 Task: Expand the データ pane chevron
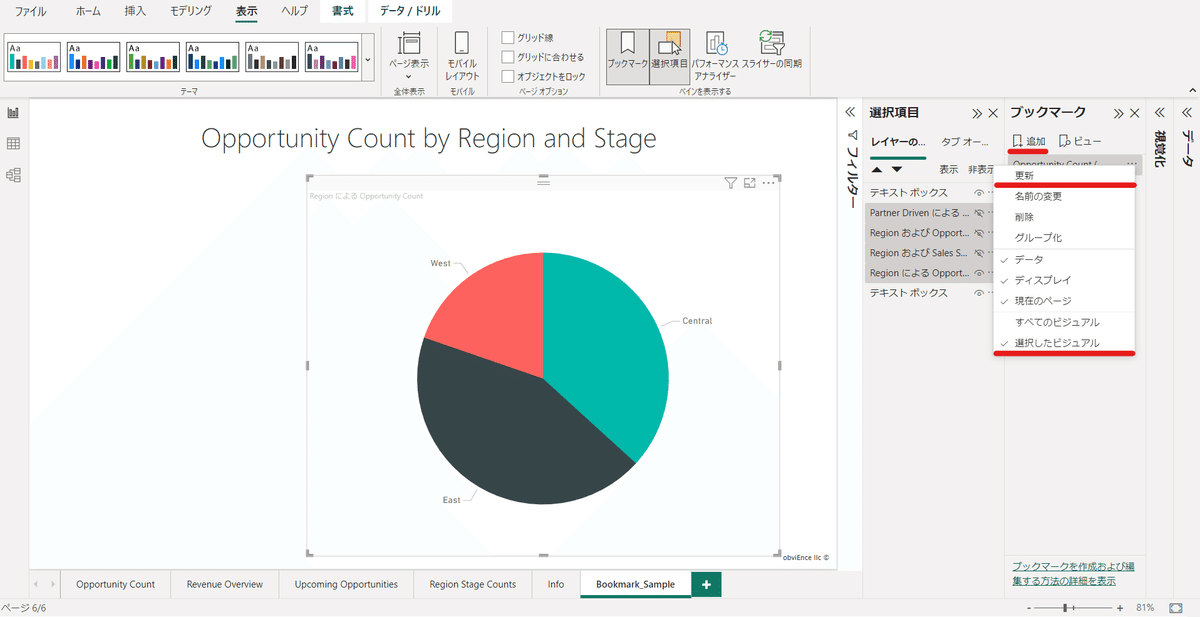pos(1187,113)
